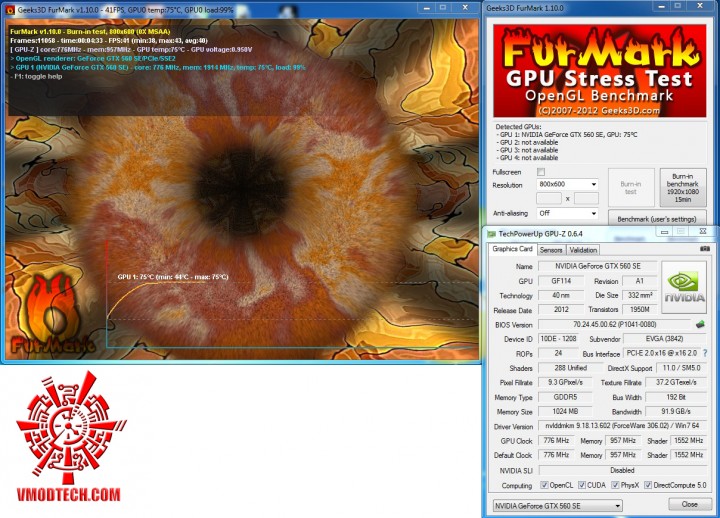The width and height of the screenshot is (720, 518).
Task: Click the Burn-in test button
Action: click(x=631, y=187)
